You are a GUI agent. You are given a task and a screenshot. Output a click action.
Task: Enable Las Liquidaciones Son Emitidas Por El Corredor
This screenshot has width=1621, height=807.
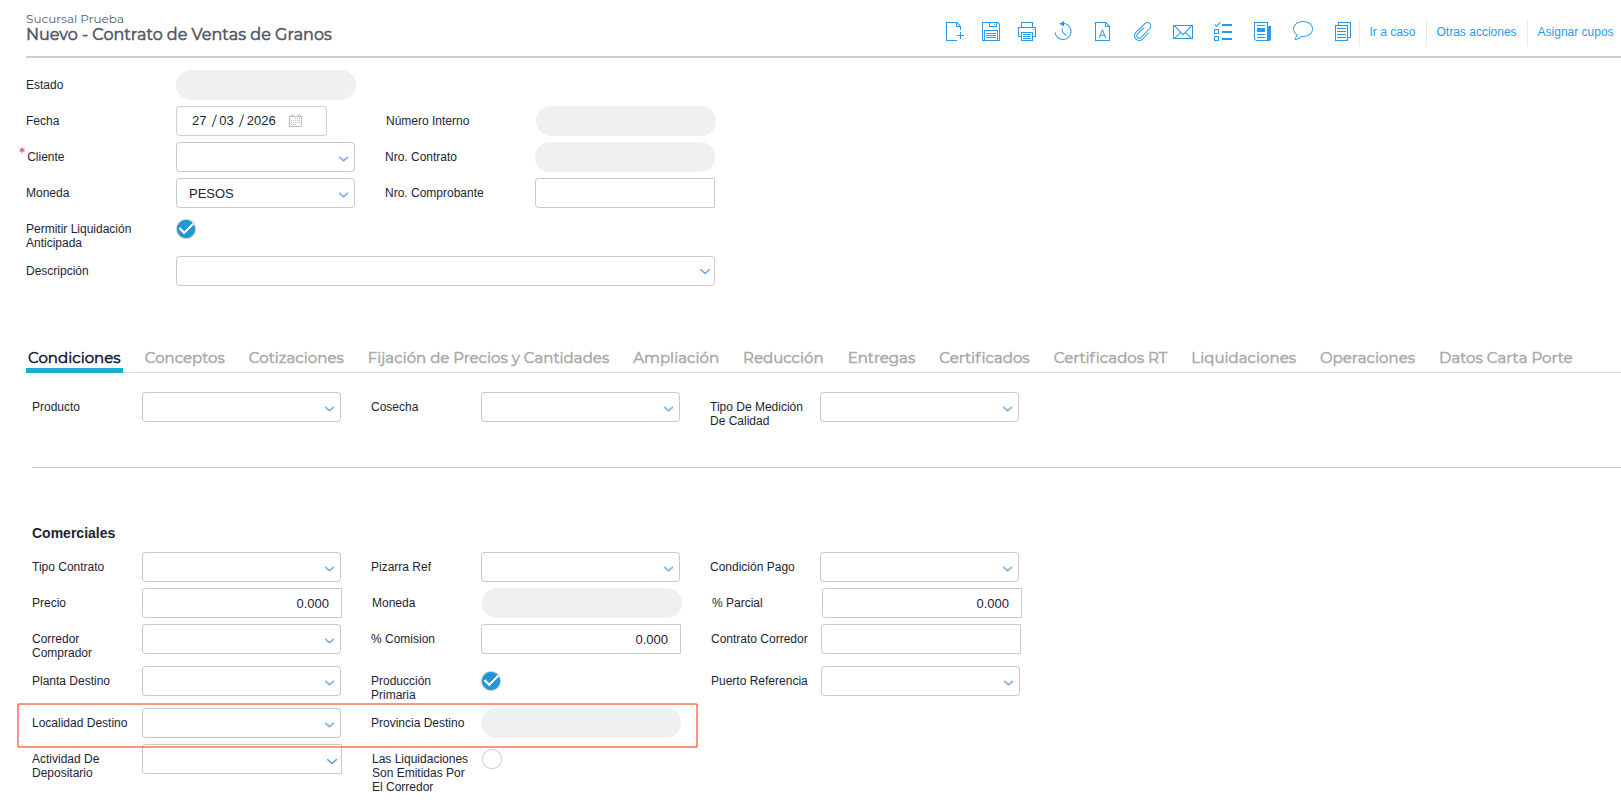pos(492,759)
